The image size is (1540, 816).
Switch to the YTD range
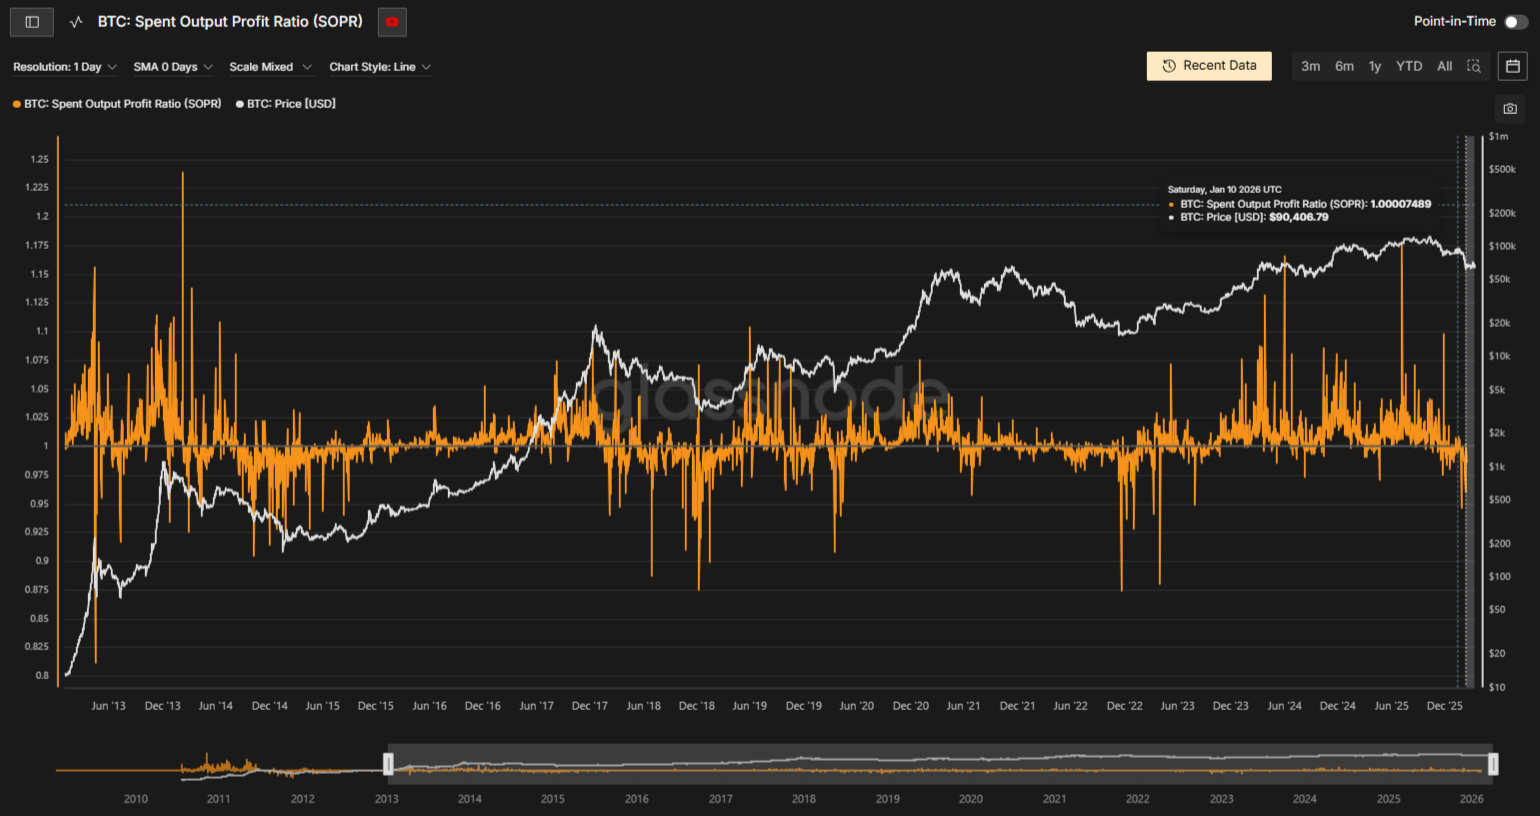1409,66
